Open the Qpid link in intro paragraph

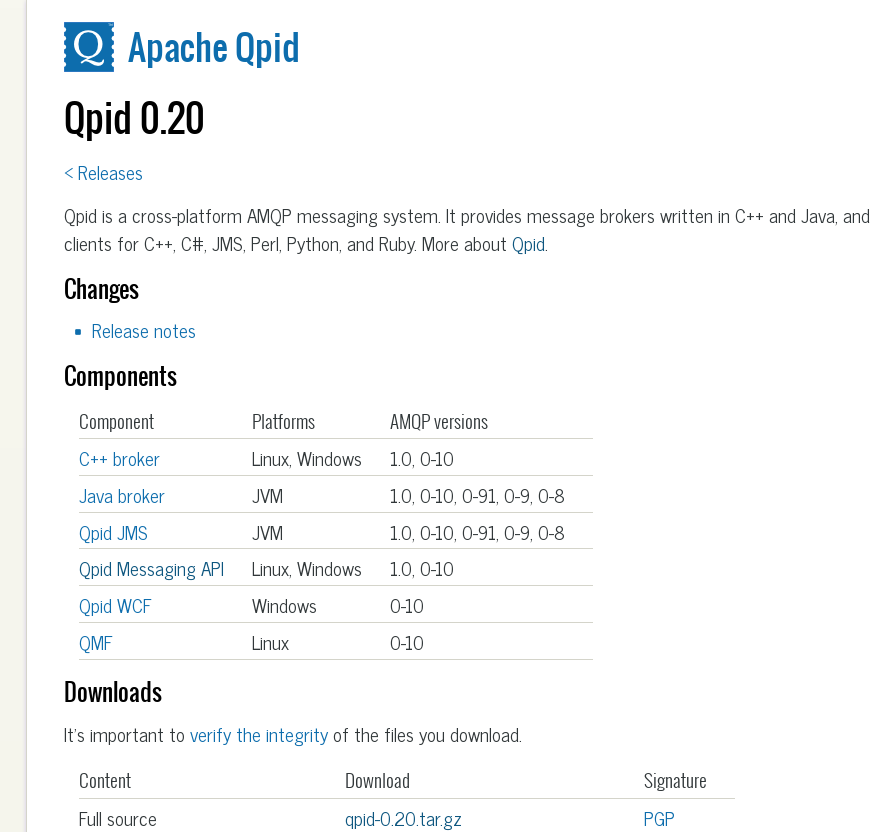click(x=528, y=244)
